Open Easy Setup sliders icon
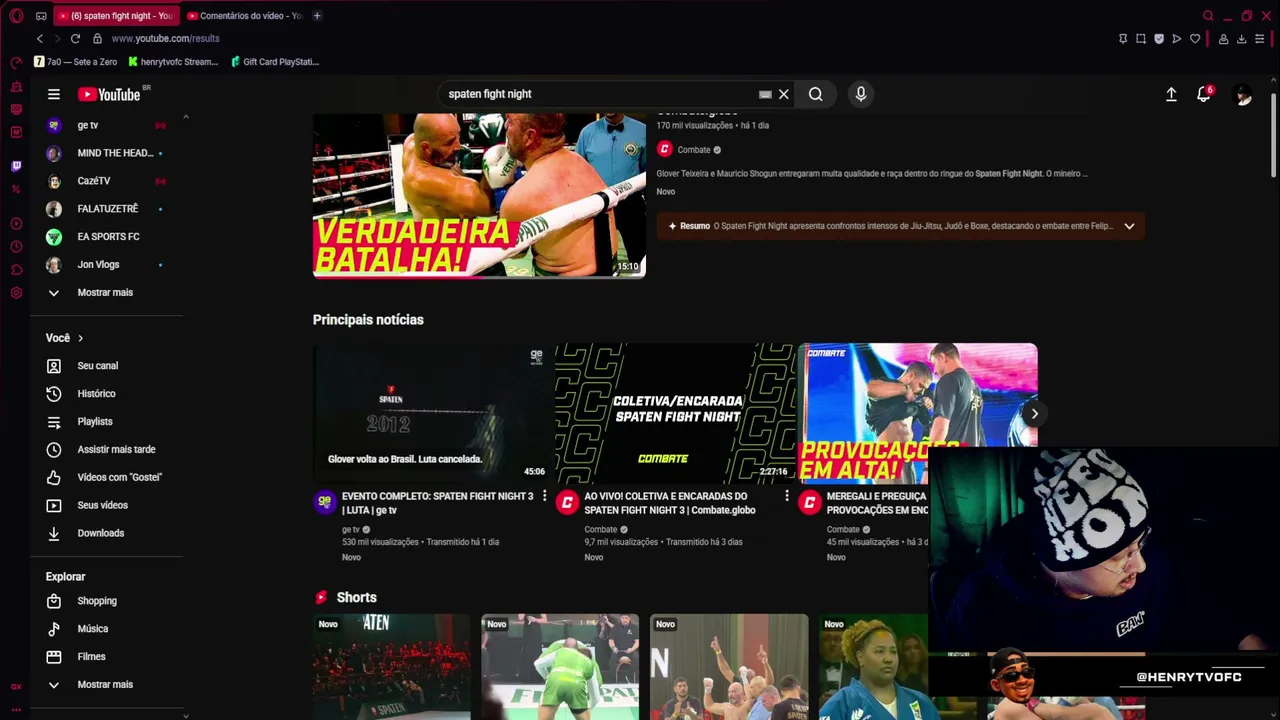This screenshot has width=1280, height=720. (1259, 39)
